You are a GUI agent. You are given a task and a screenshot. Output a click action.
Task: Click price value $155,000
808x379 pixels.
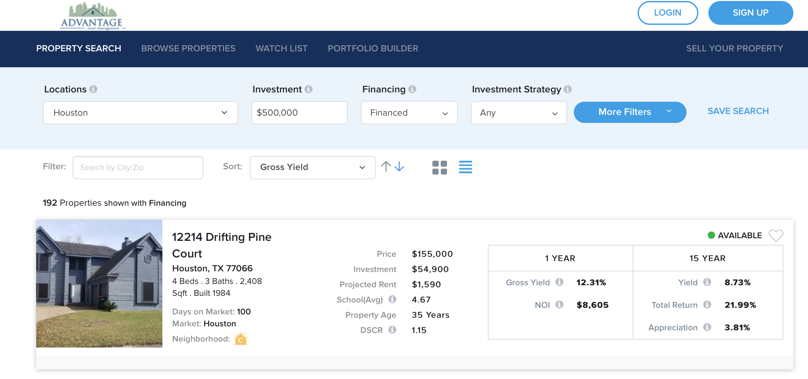tap(432, 254)
